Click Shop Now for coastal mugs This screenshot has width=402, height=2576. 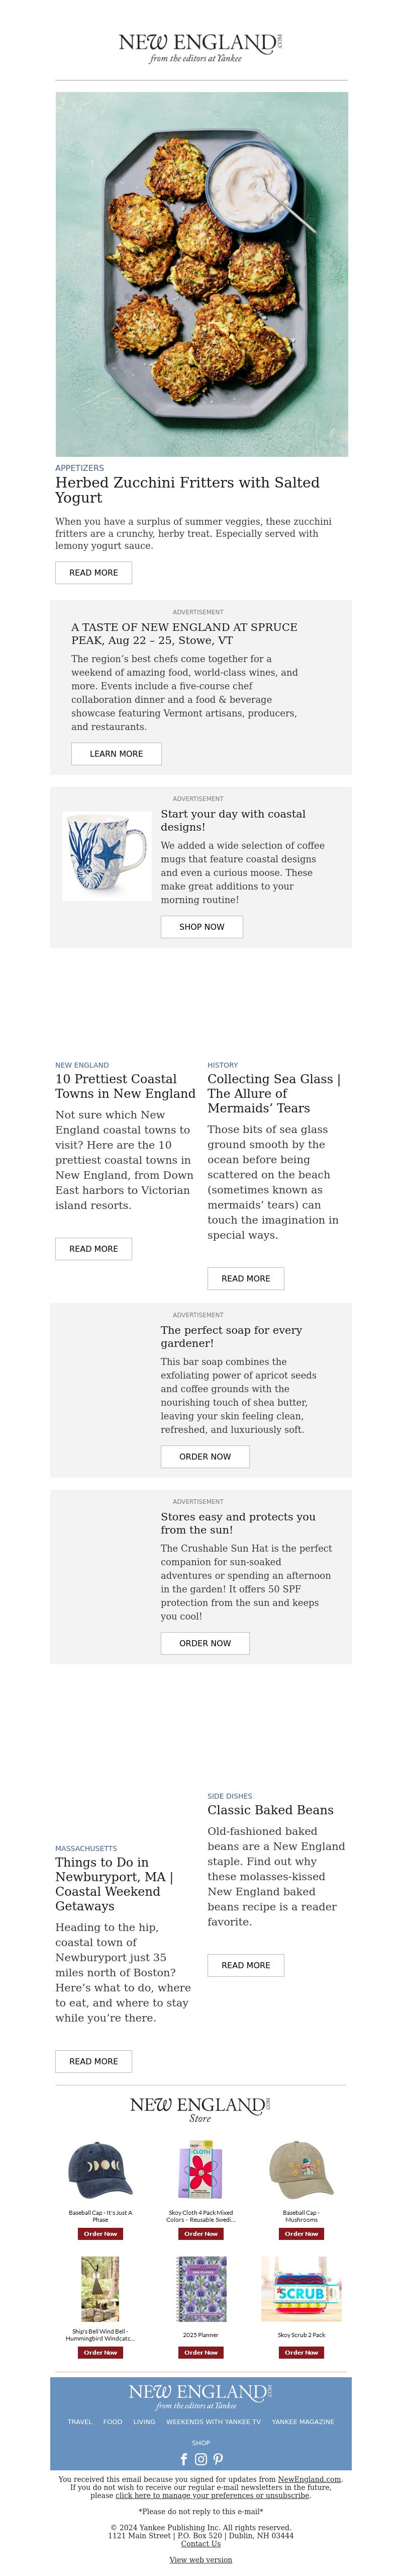(x=202, y=927)
